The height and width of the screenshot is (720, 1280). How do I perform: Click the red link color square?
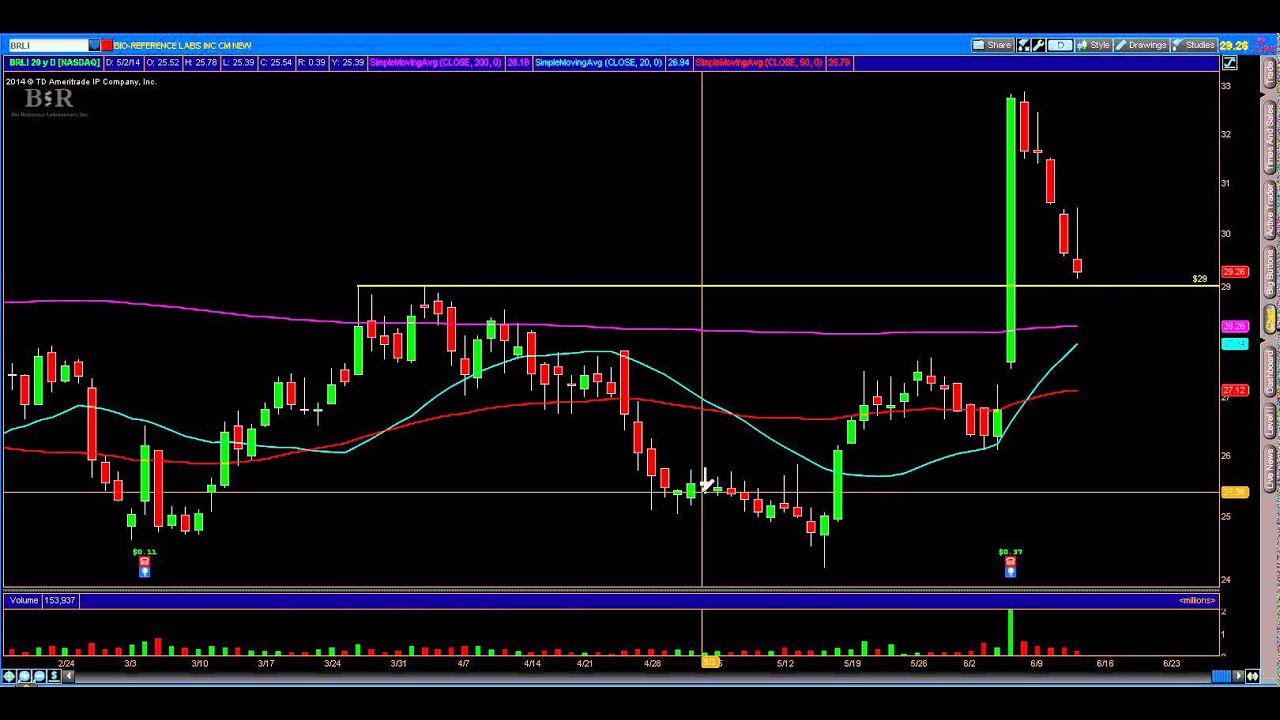click(x=107, y=45)
